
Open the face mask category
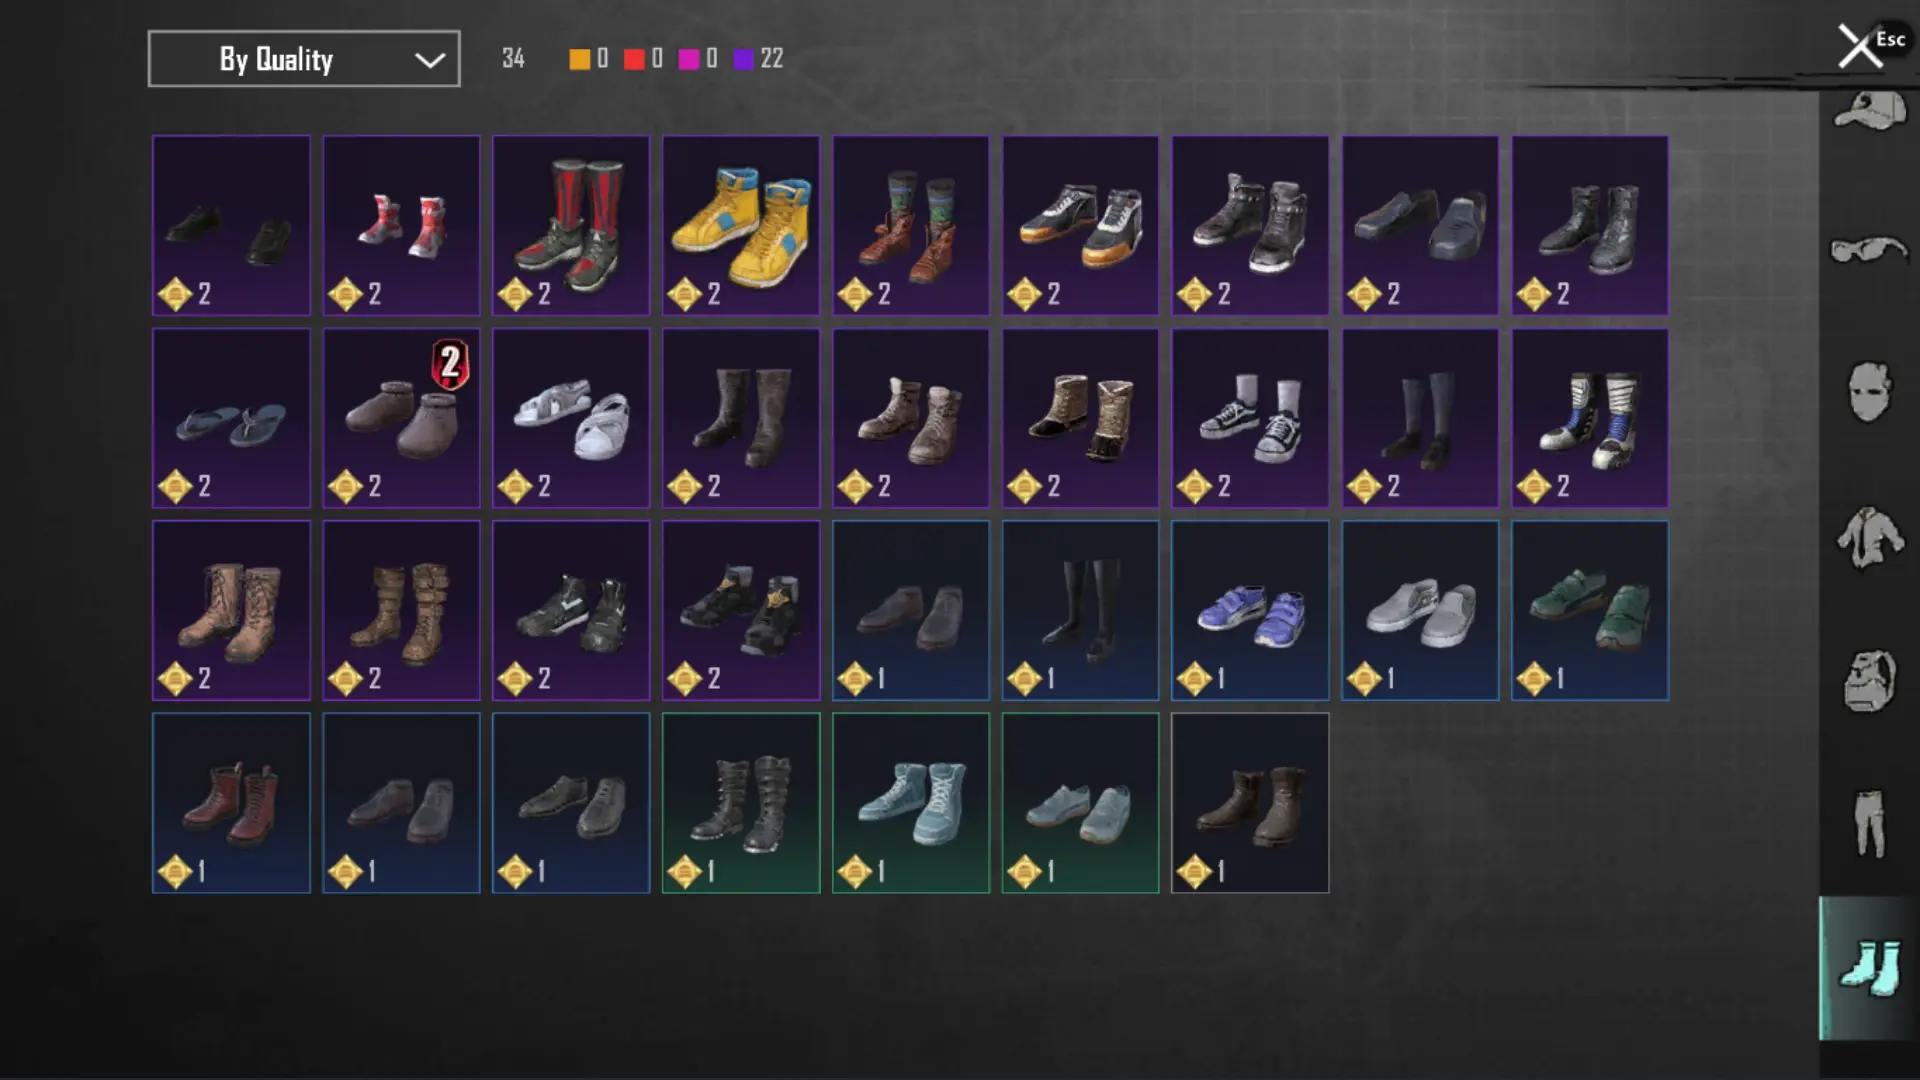coord(1868,391)
